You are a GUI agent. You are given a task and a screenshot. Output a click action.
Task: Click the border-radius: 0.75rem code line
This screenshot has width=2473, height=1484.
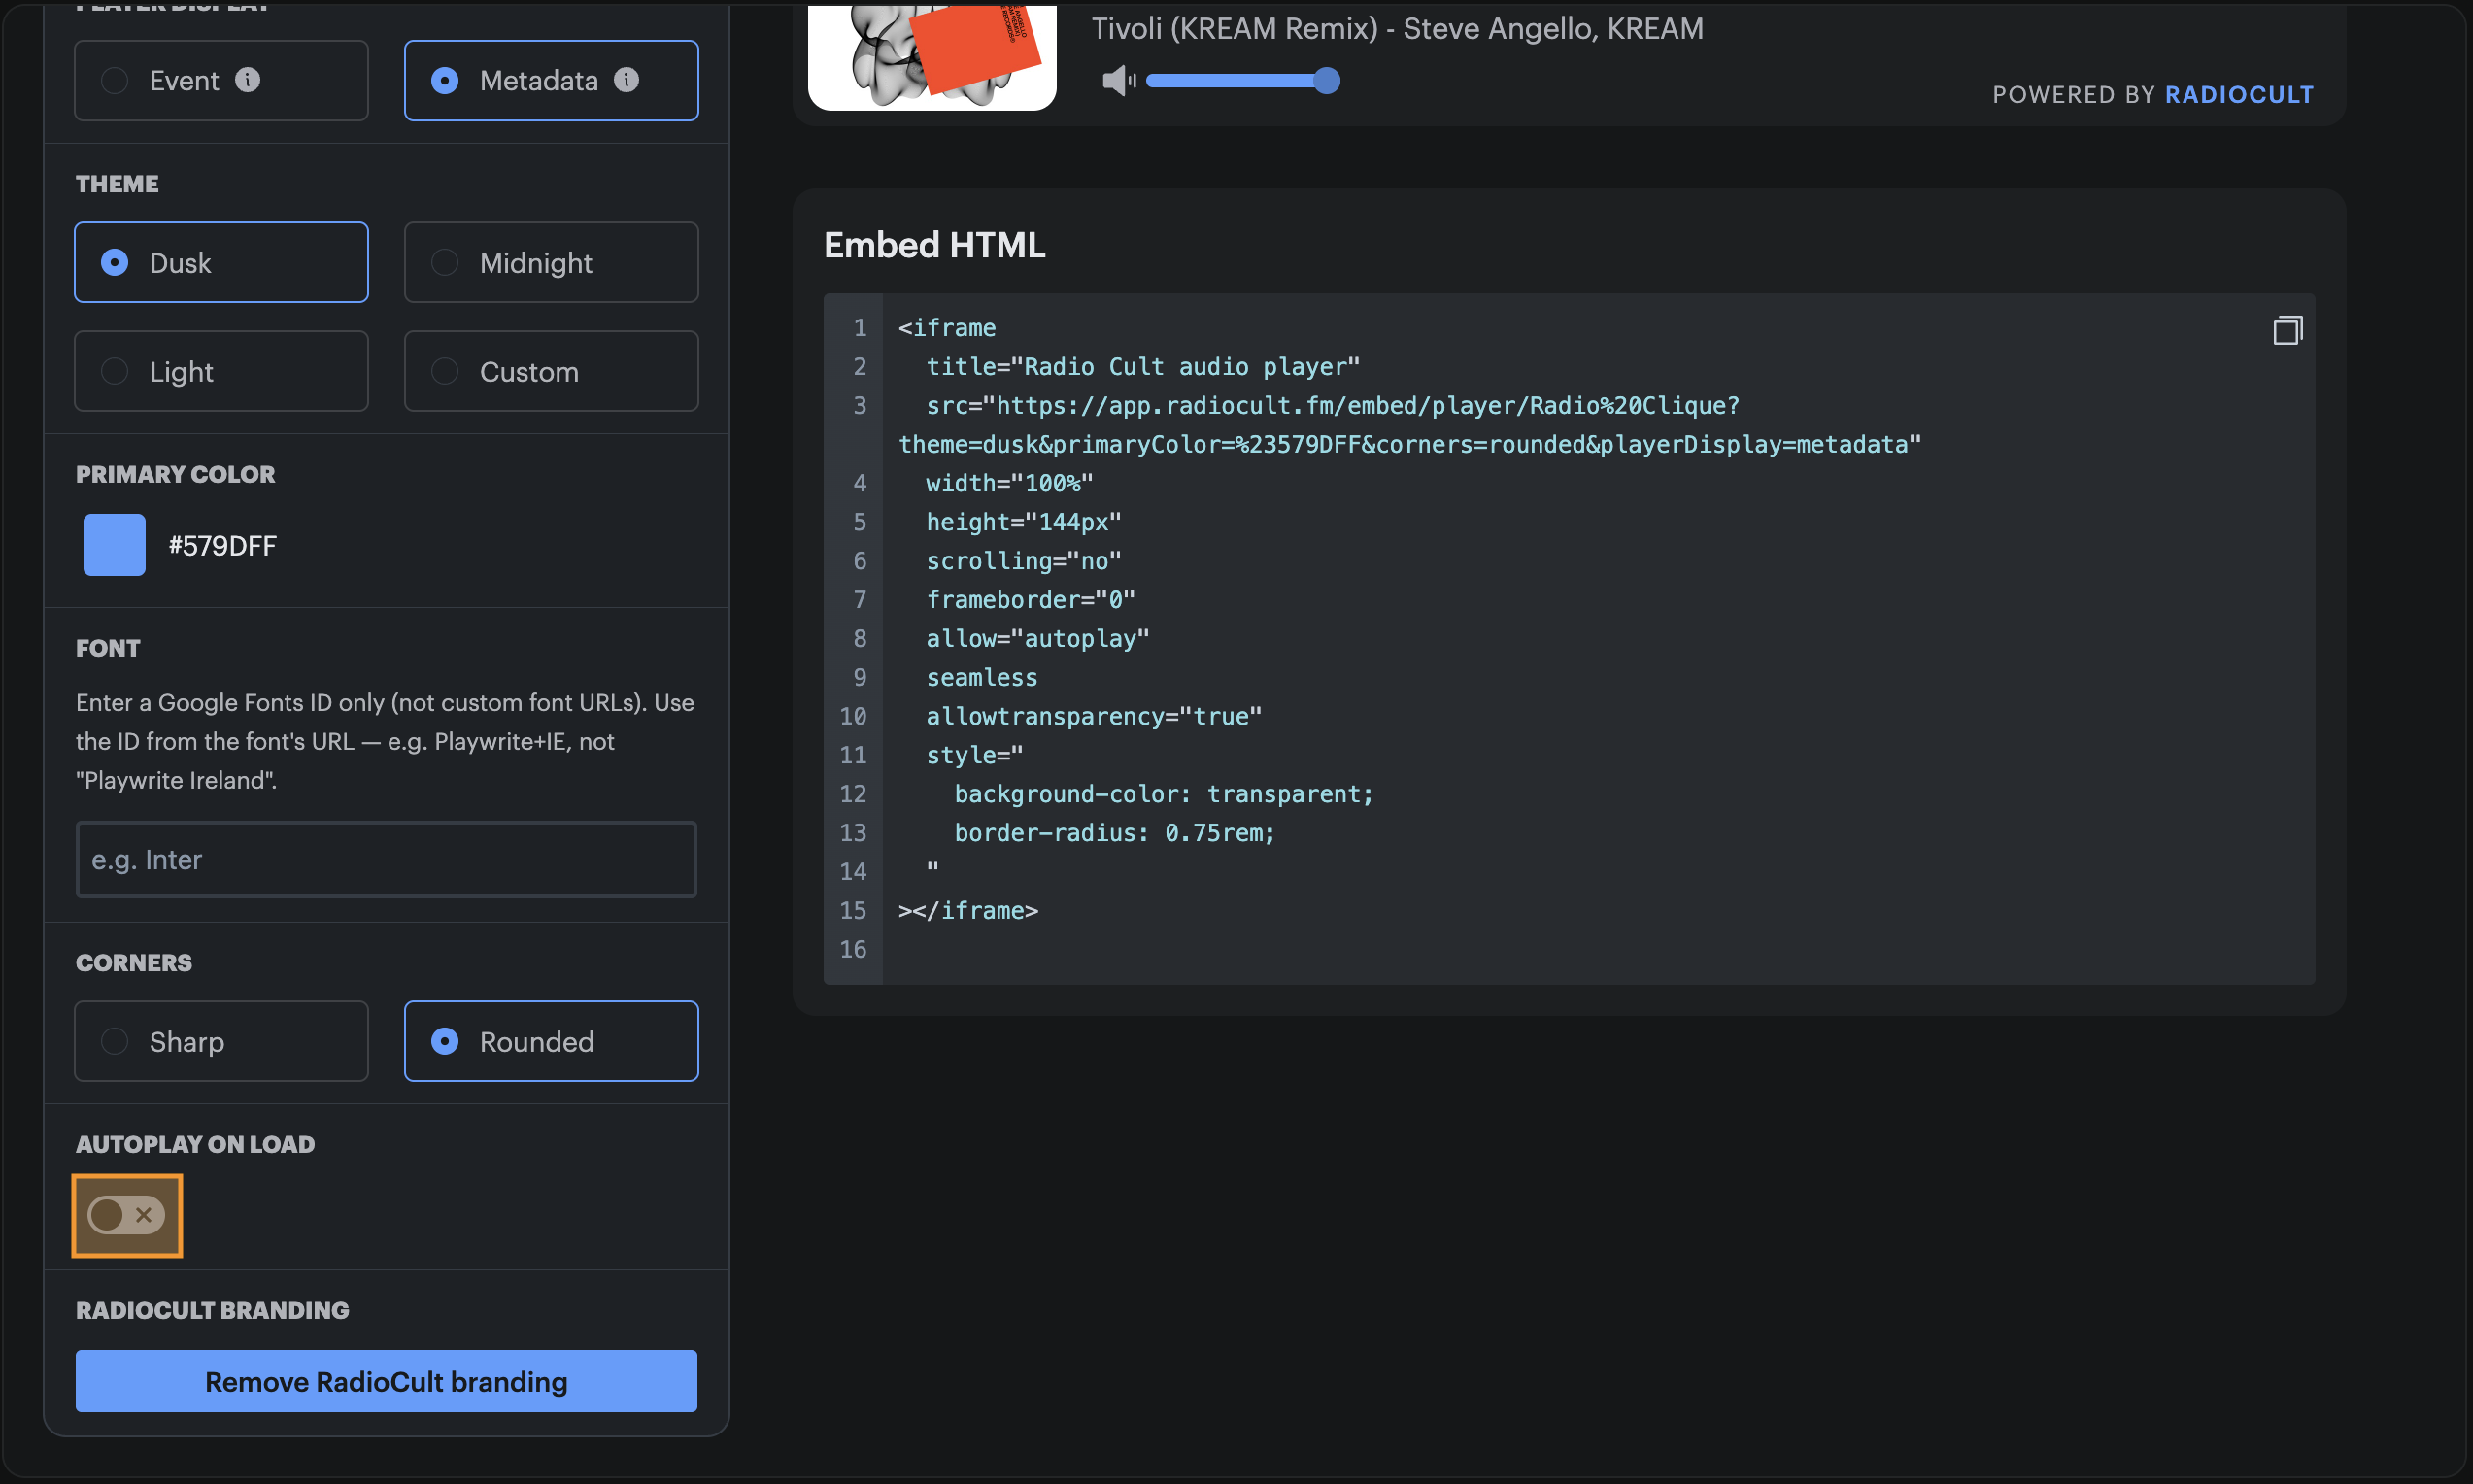(x=1115, y=833)
